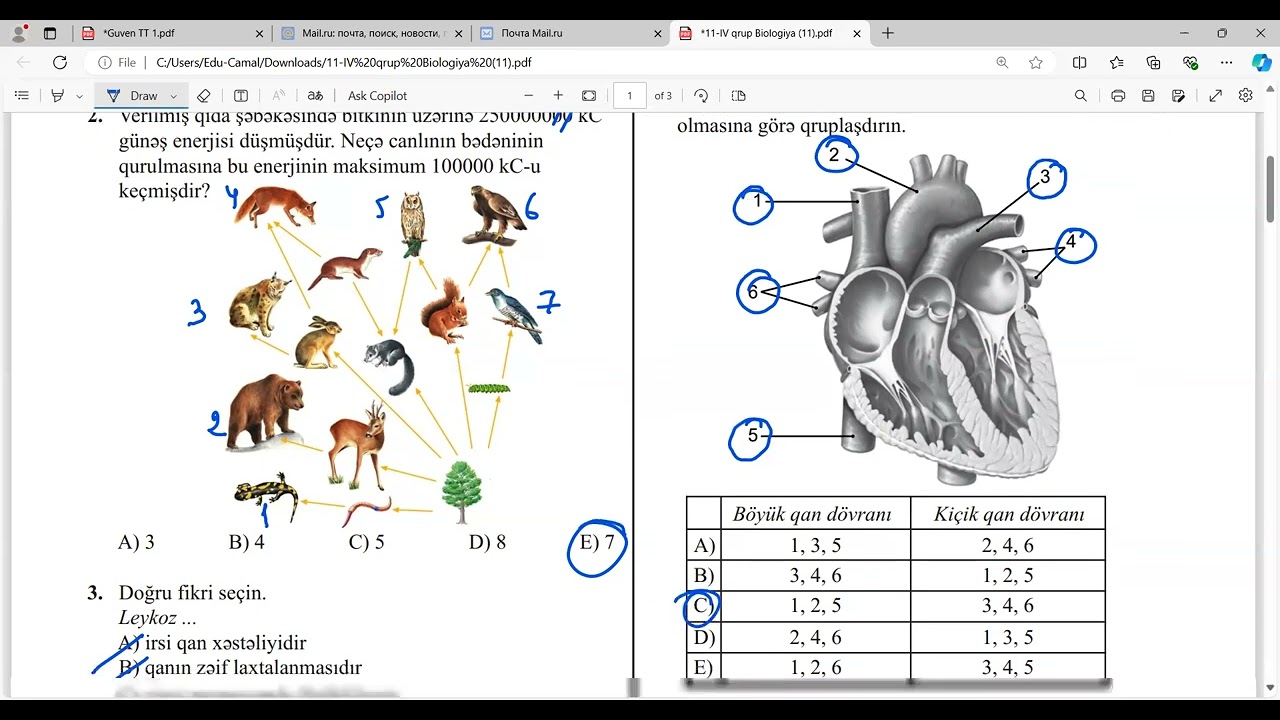Click the vertical scrollbar thumb
The image size is (1280, 720).
(1271, 190)
